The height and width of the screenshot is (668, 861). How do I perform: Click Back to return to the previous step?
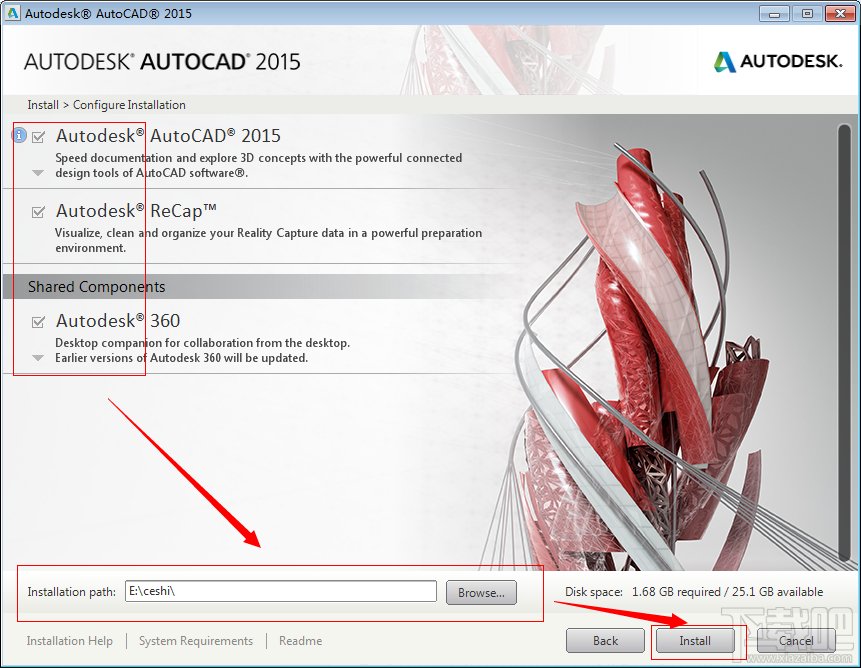click(x=605, y=641)
